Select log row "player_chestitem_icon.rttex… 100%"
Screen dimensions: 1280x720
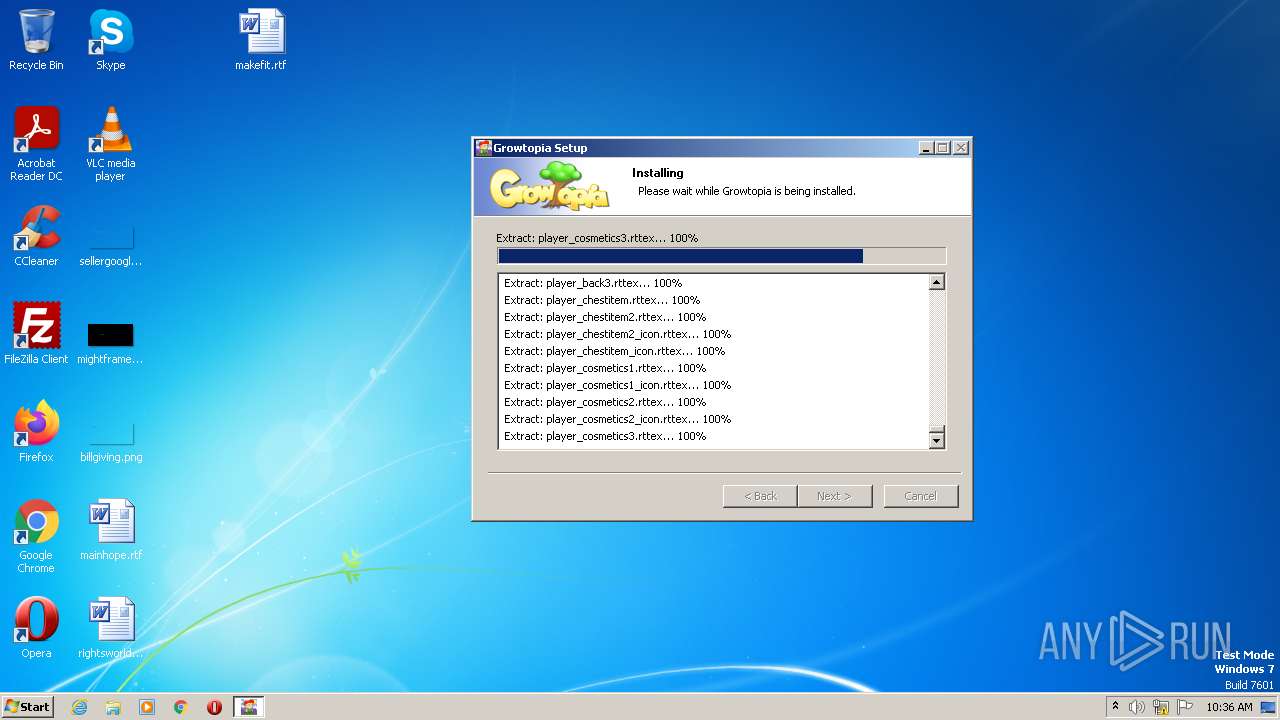(x=614, y=351)
